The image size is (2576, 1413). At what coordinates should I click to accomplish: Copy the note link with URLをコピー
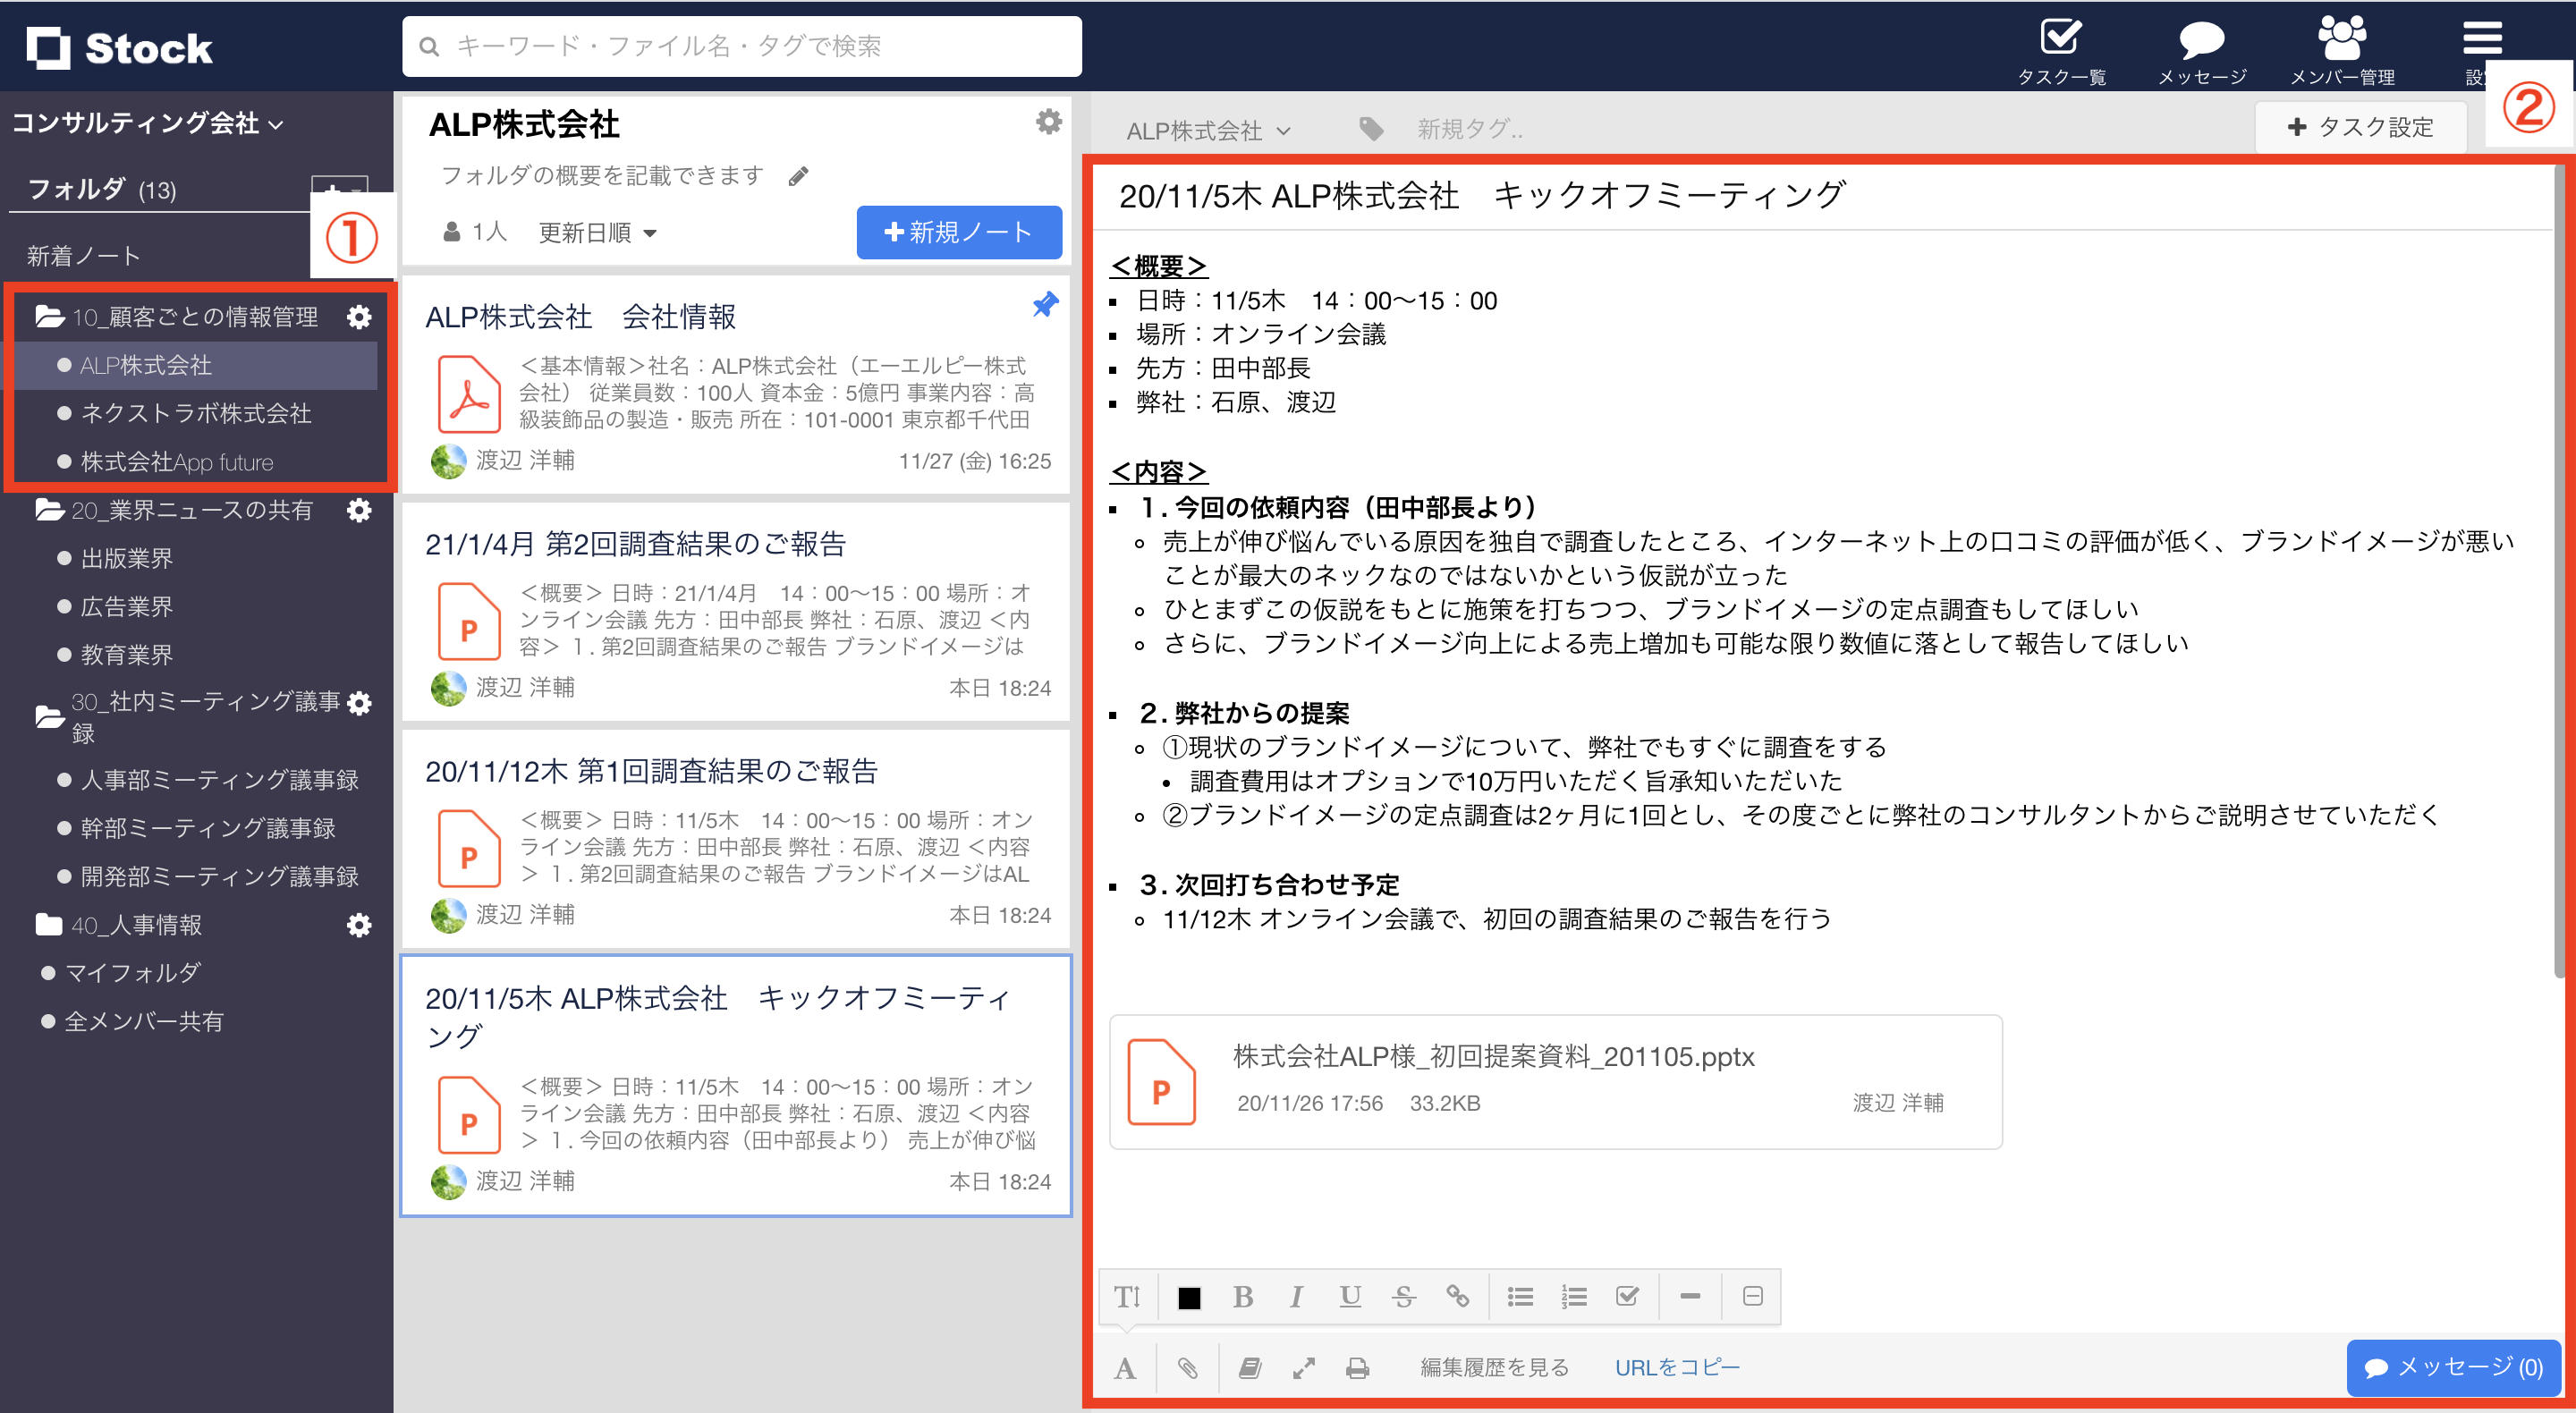coord(1677,1368)
